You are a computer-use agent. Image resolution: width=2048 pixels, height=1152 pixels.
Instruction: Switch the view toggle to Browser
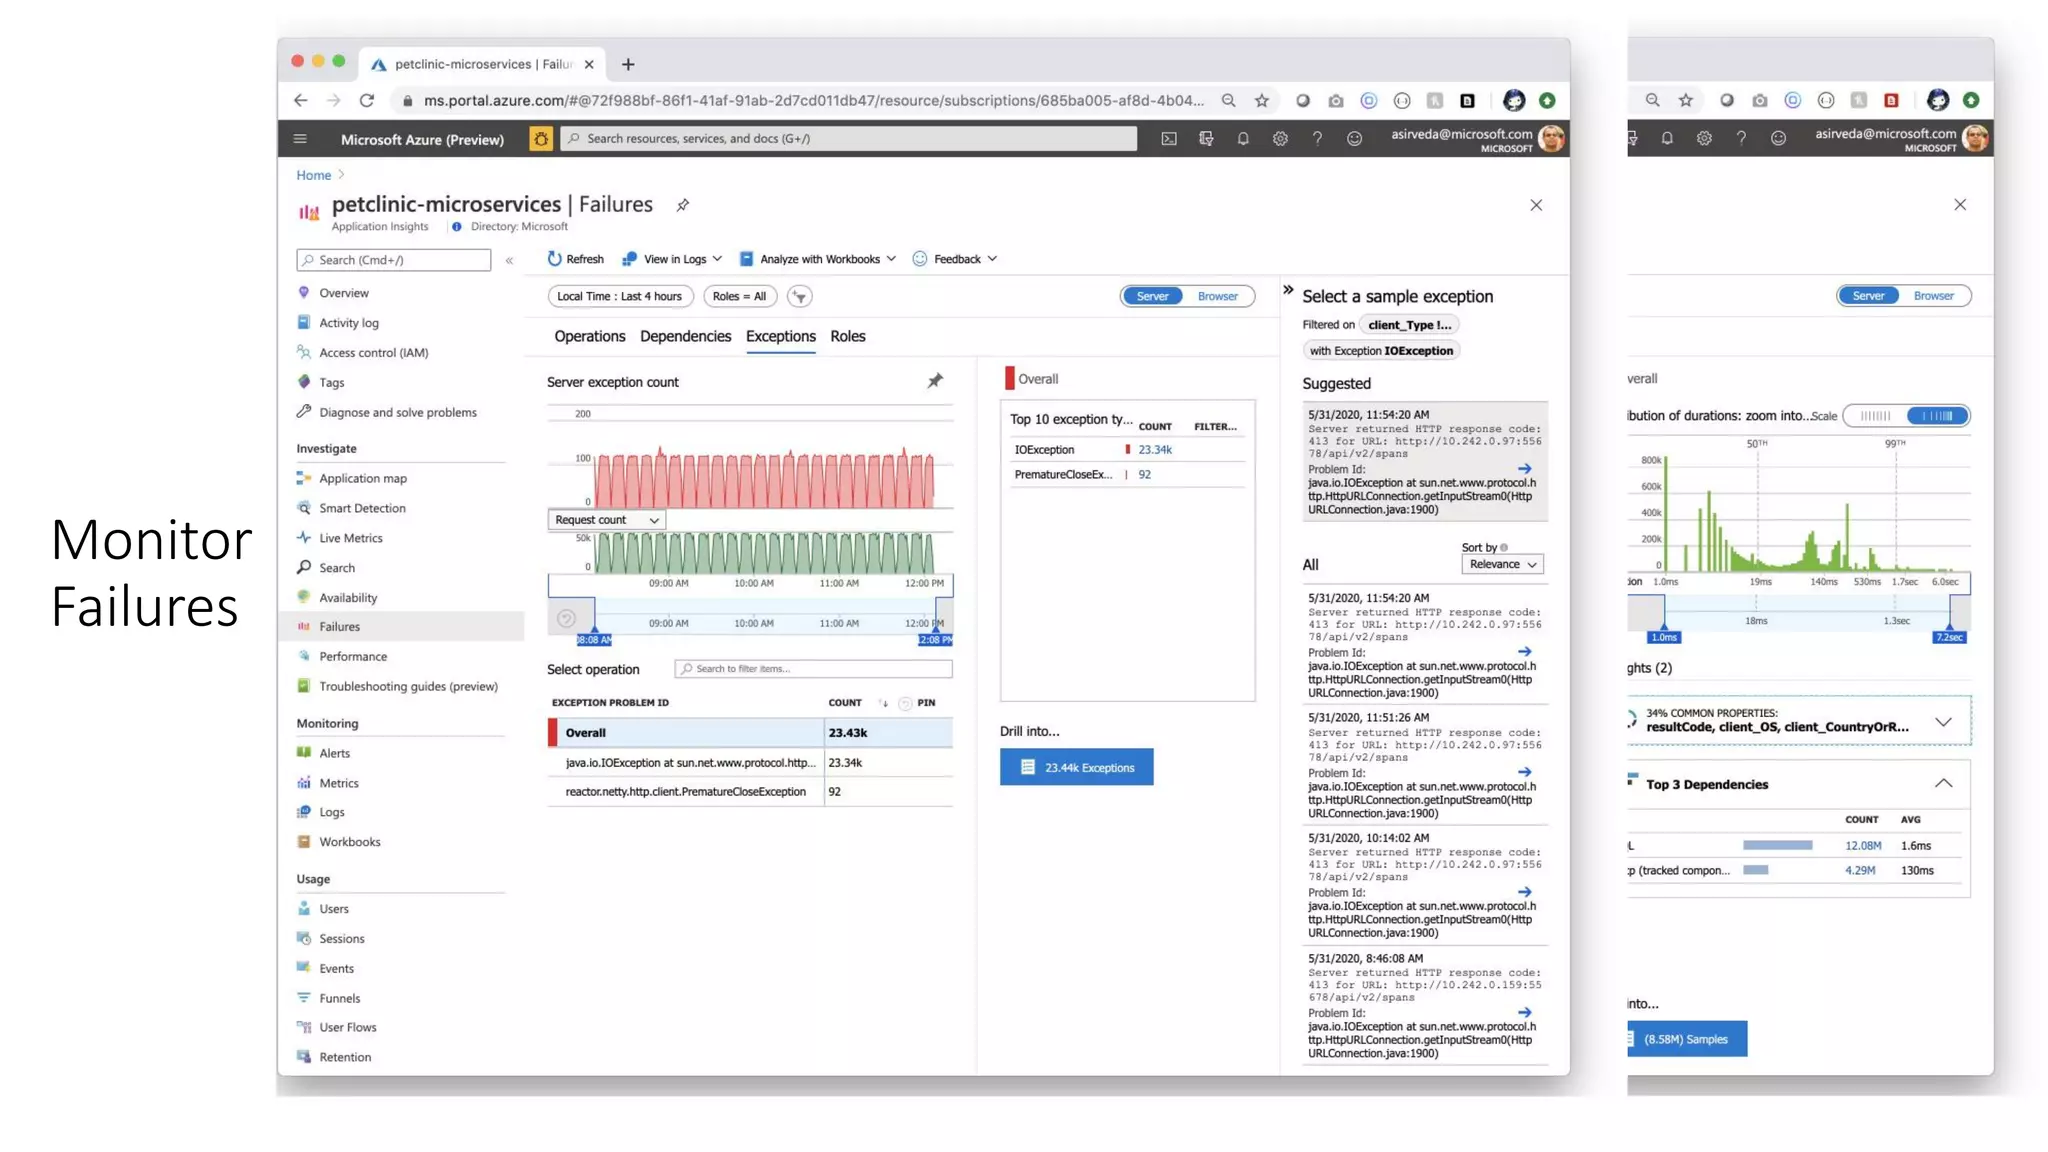1217,297
